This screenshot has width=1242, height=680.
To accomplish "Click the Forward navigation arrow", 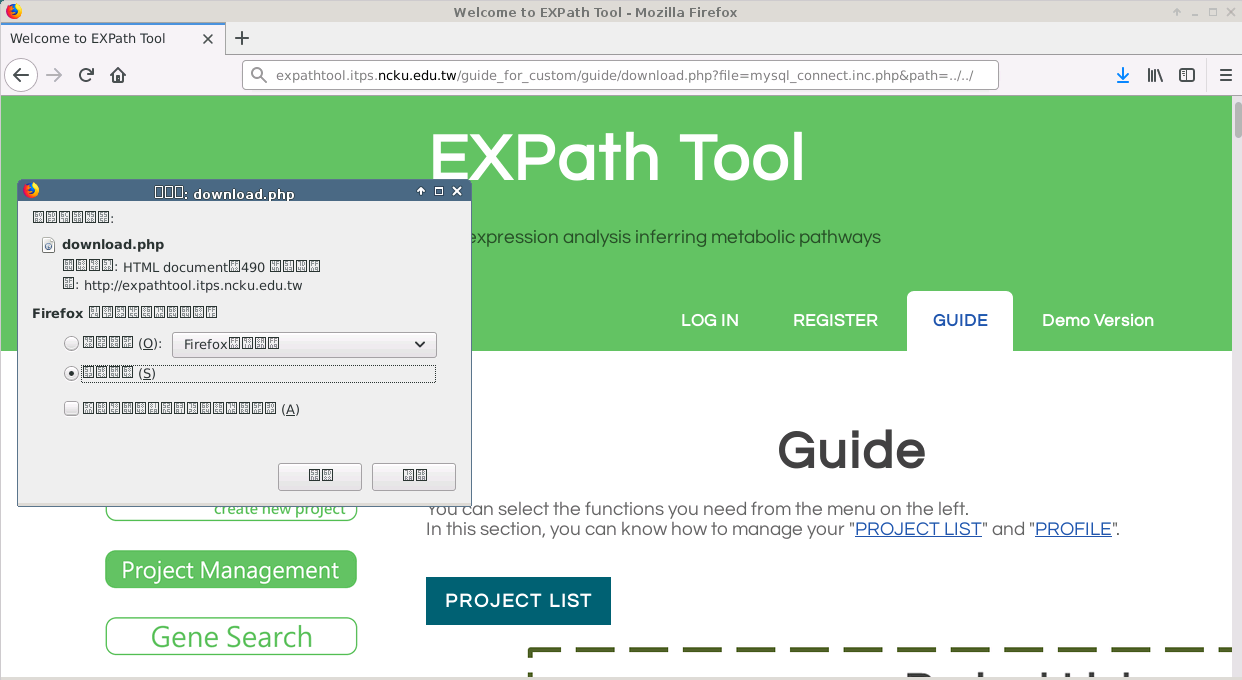I will pos(54,75).
